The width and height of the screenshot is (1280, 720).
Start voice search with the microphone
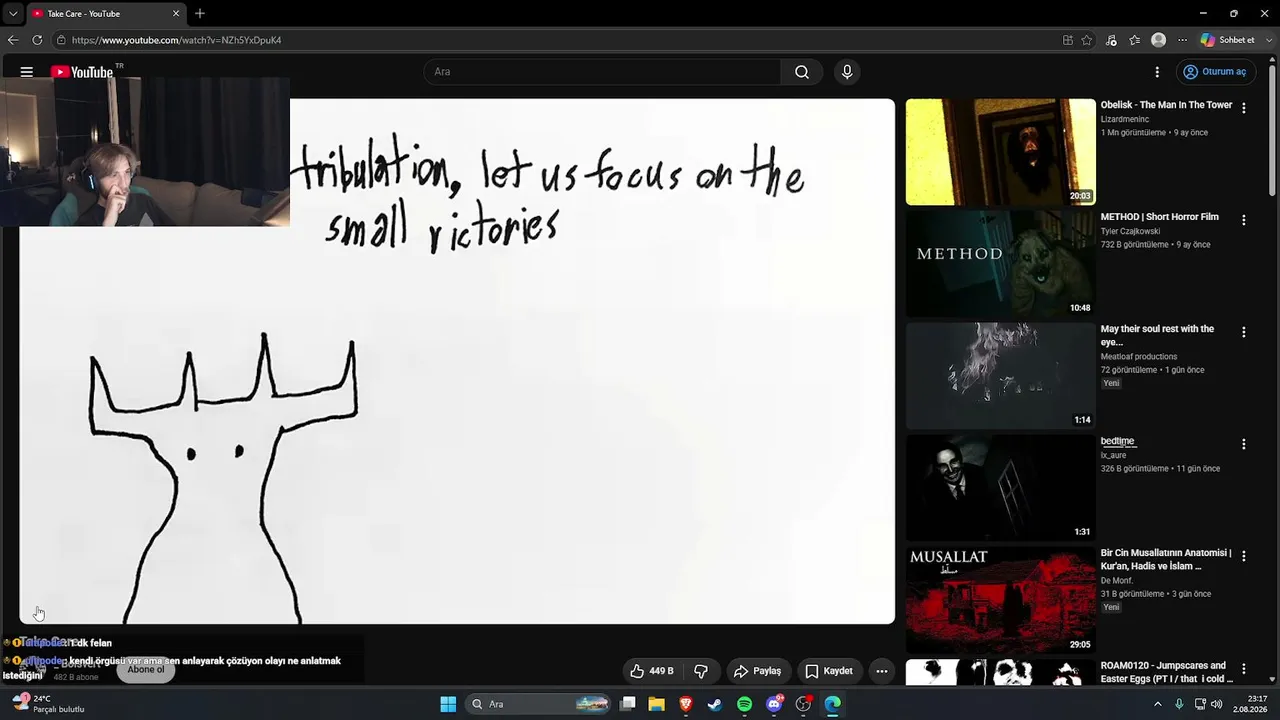pos(847,72)
